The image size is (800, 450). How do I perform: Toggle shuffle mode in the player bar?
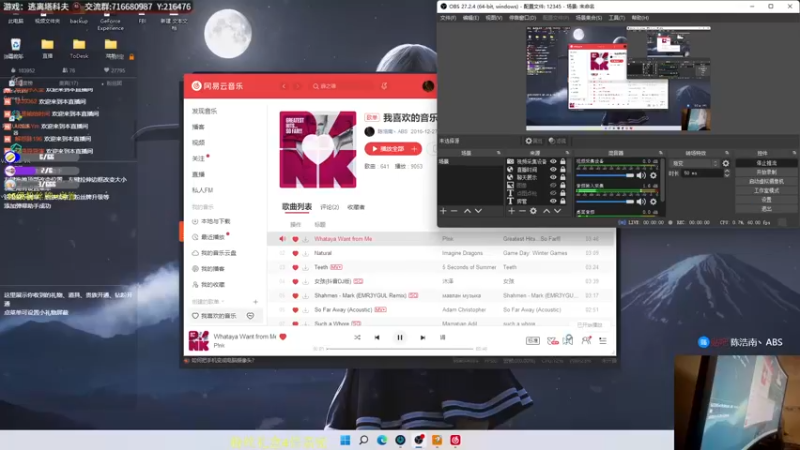357,337
